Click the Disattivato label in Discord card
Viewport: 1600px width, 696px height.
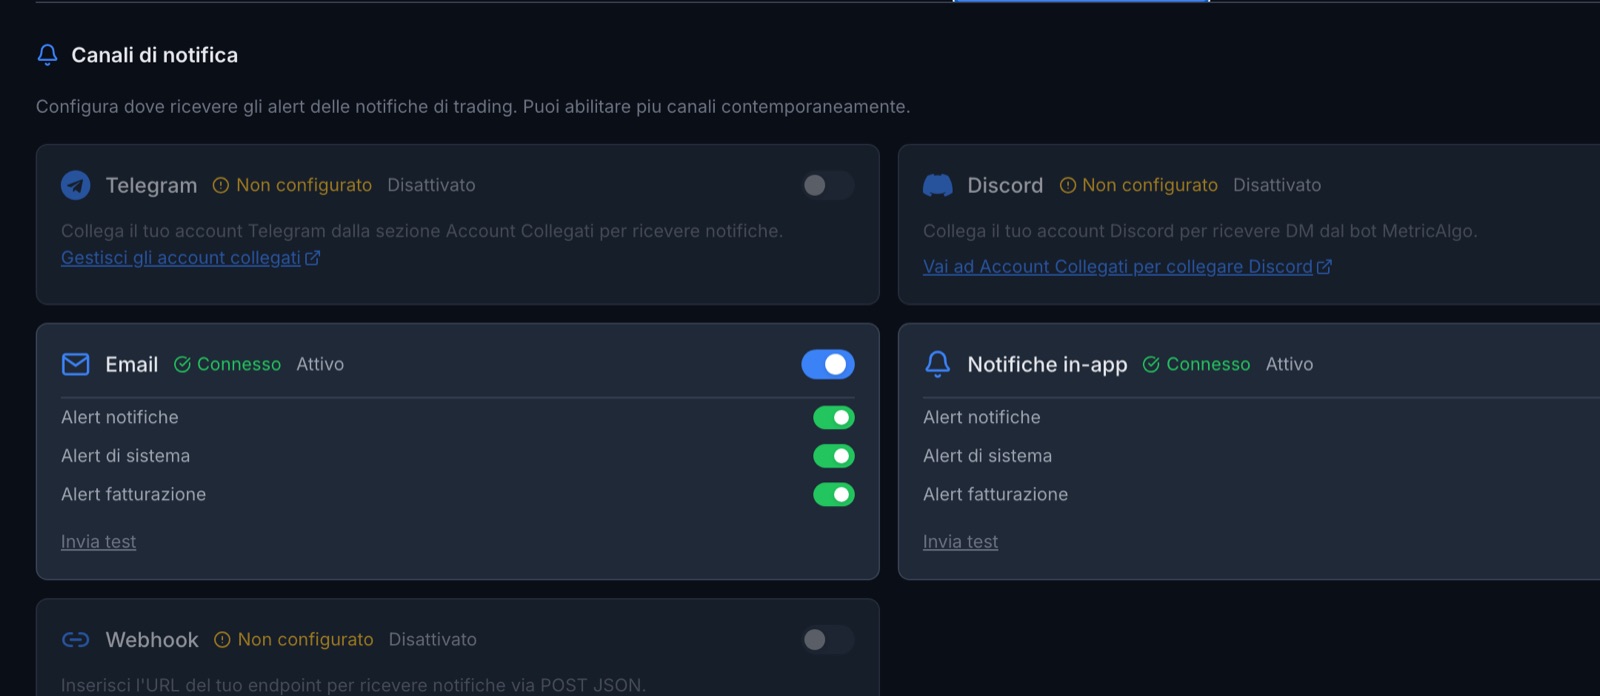point(1277,185)
